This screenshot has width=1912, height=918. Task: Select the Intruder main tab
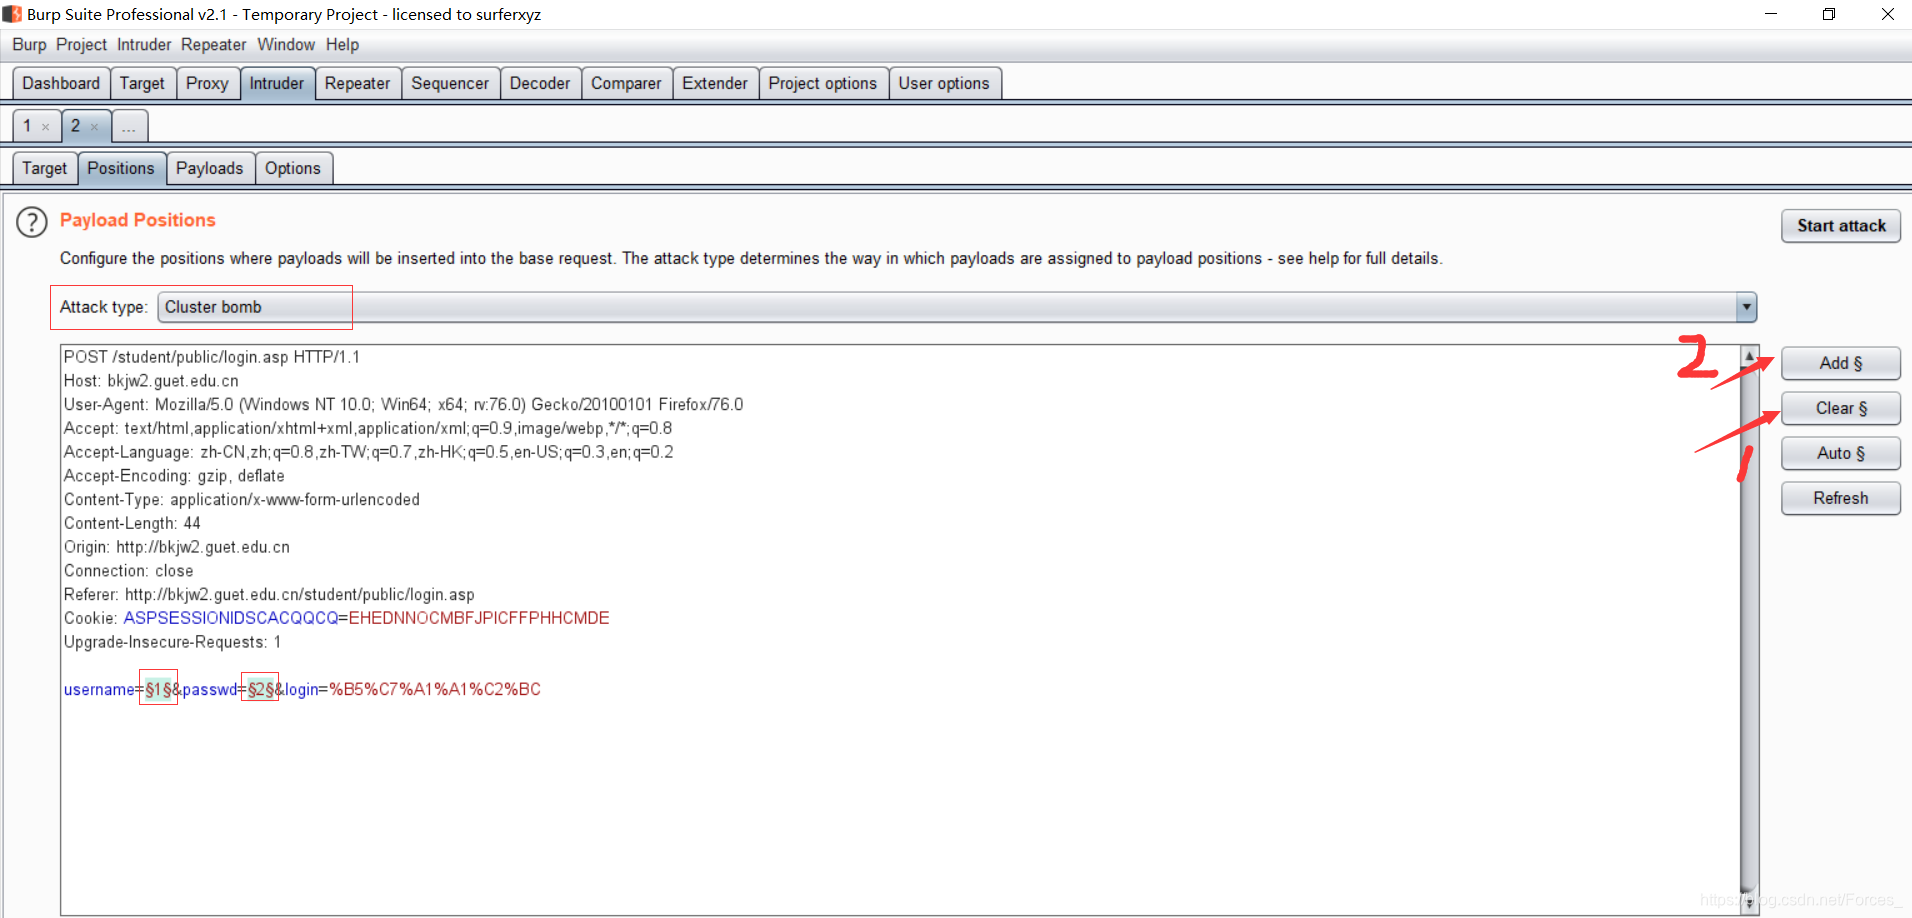point(277,83)
